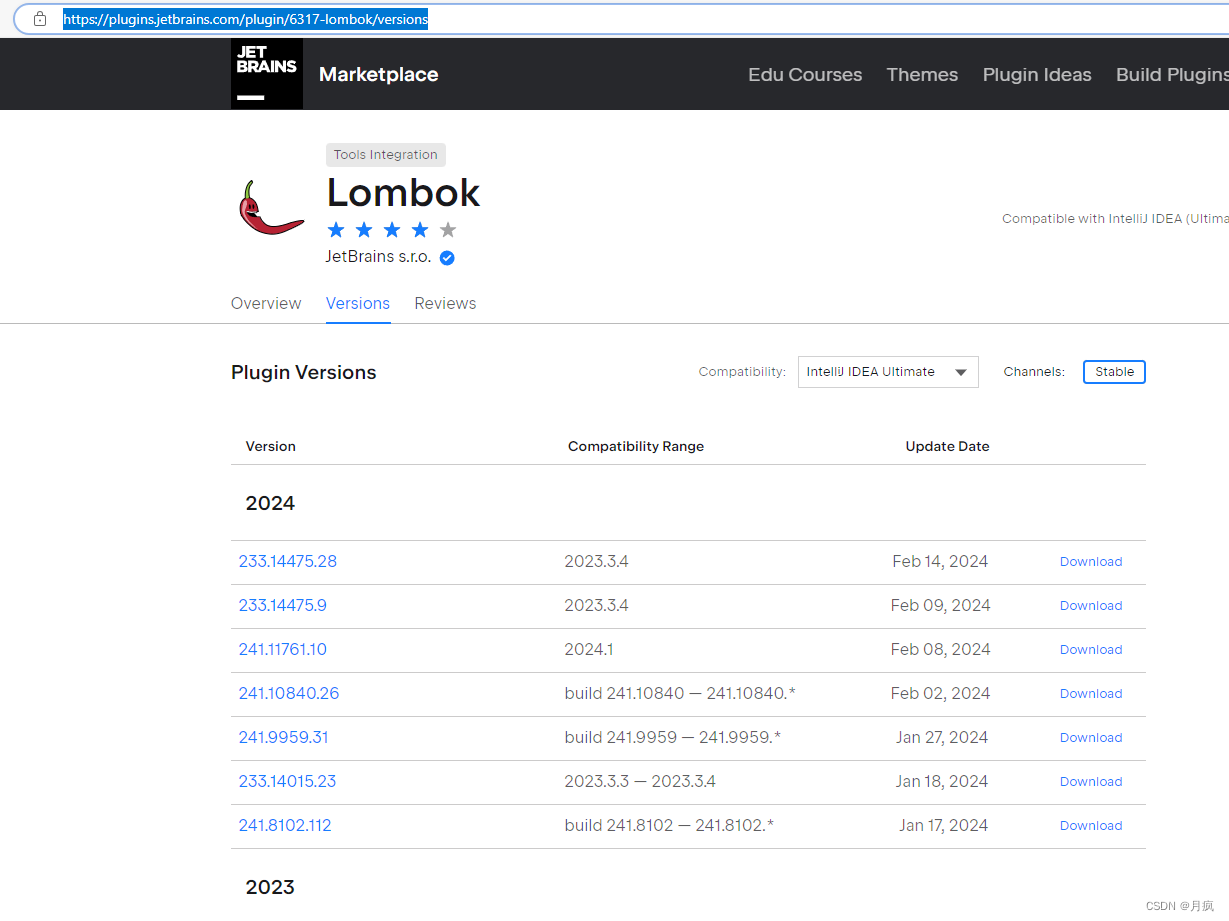The width and height of the screenshot is (1229, 921).
Task: Click the Jan 17, 2024 date cell
Action: (x=943, y=826)
